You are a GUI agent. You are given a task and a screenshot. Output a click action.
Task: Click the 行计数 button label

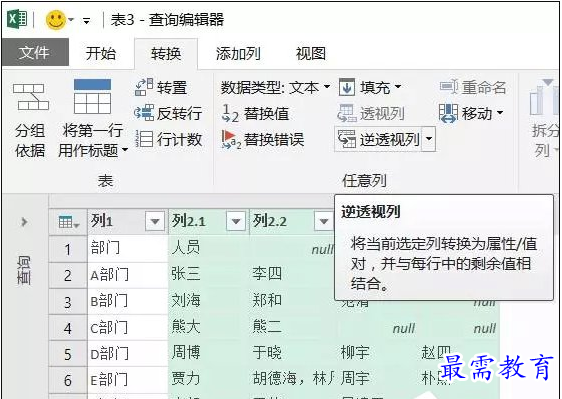coord(180,139)
